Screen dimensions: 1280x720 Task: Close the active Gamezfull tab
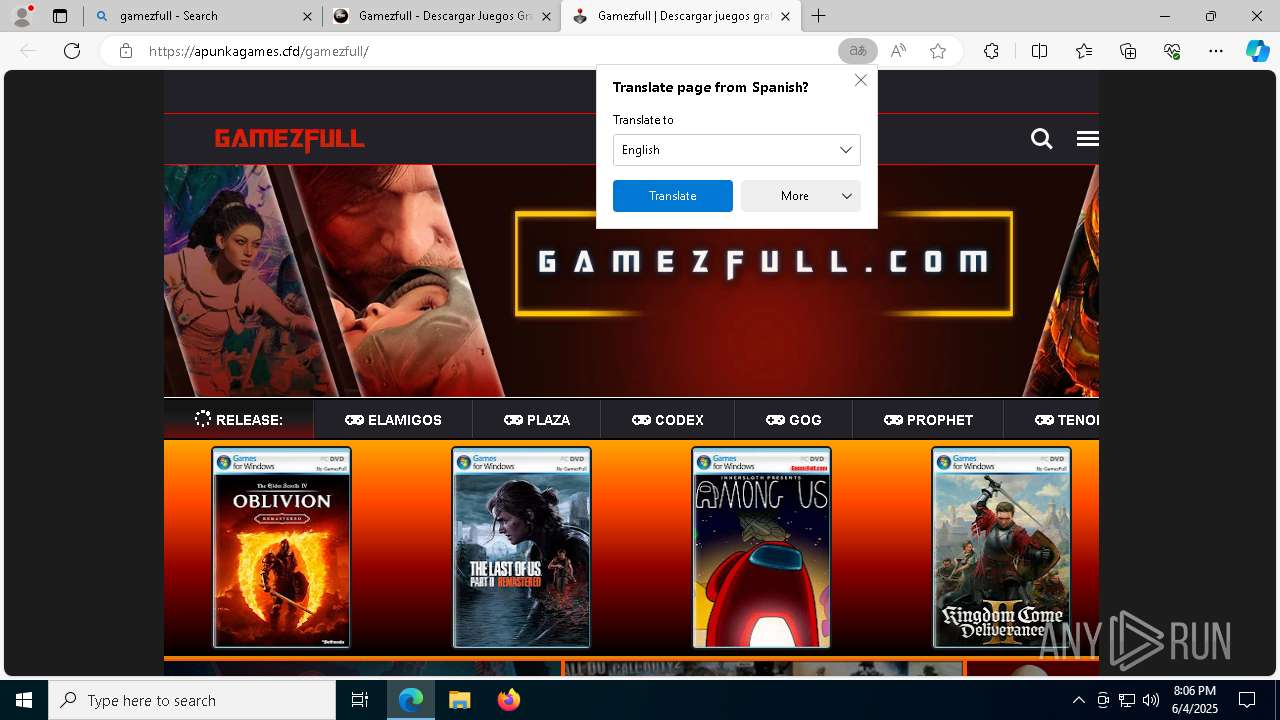point(785,16)
